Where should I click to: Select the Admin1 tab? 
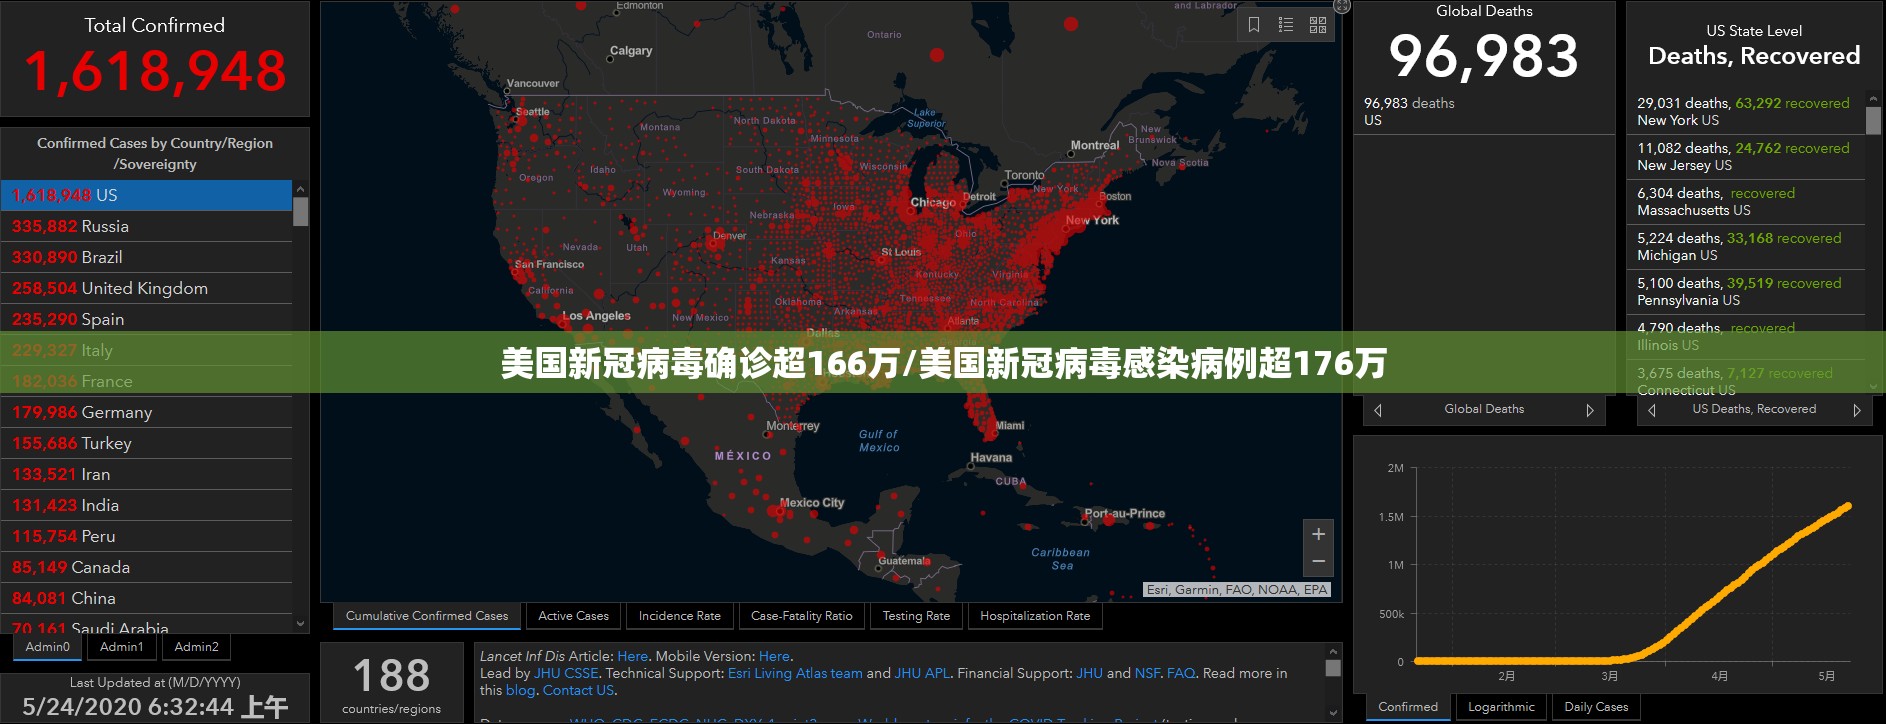(x=122, y=647)
